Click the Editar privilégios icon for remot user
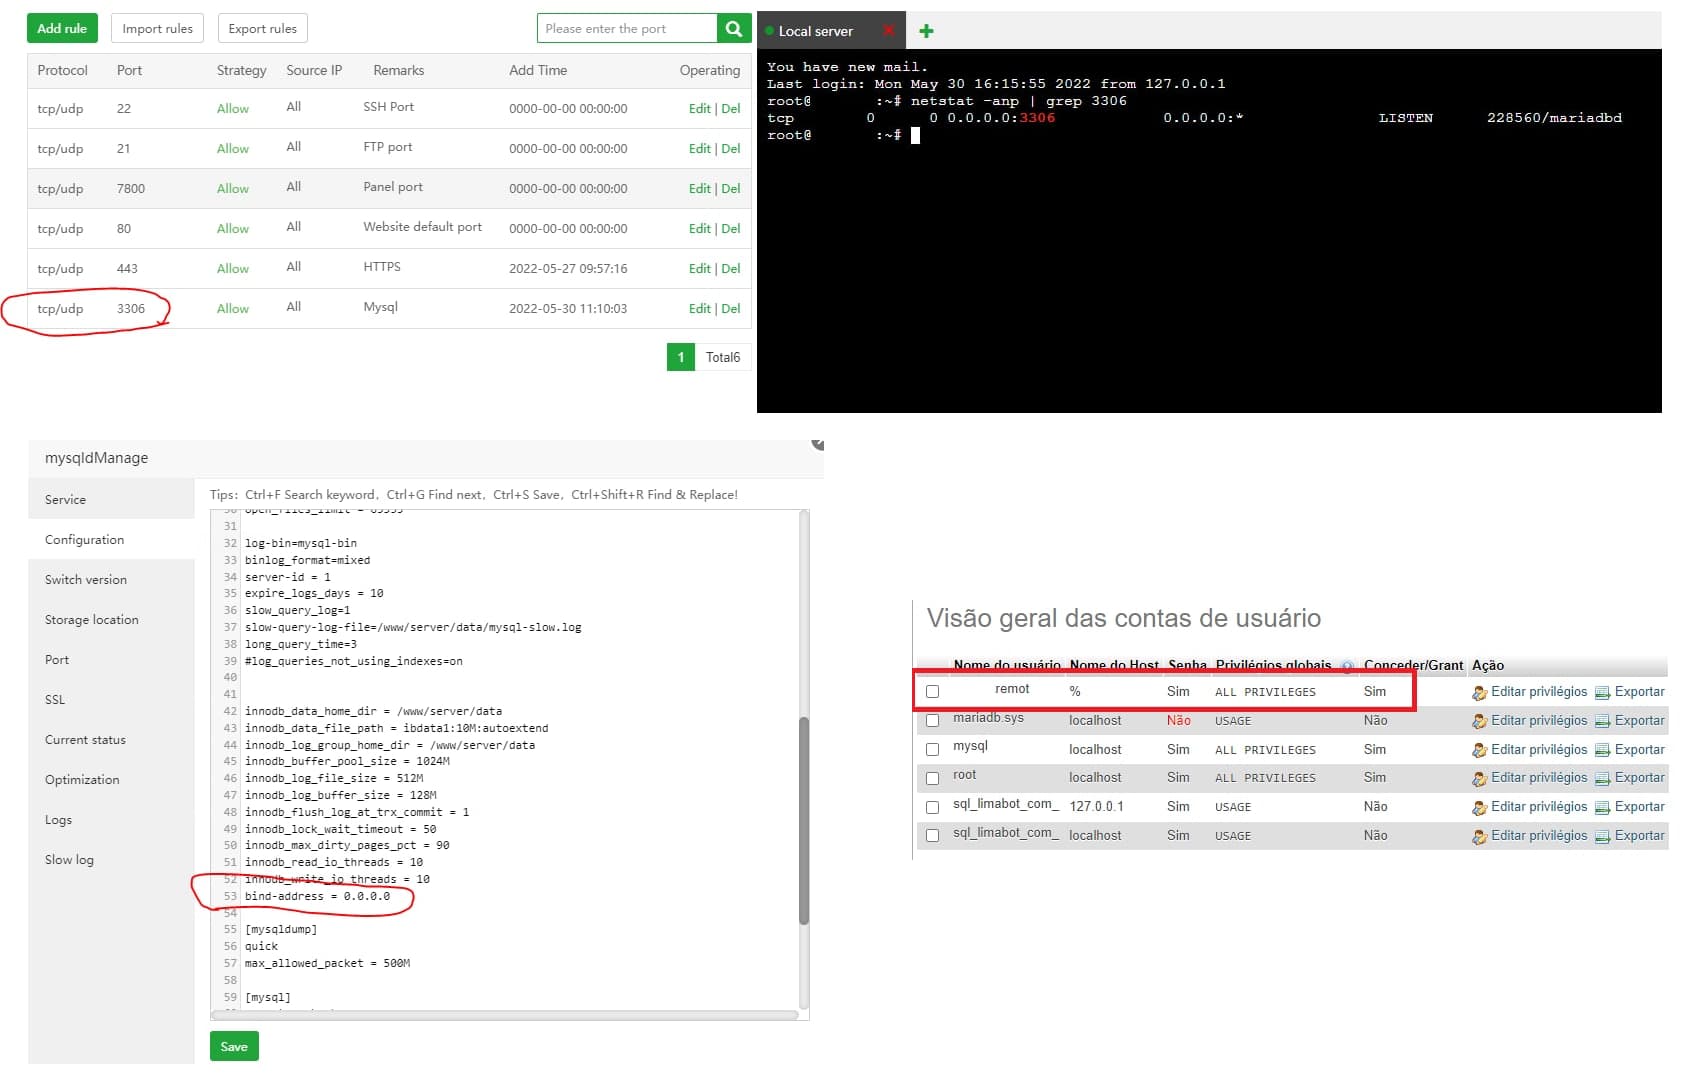Screen dimensions: 1696x1088 (1479, 692)
